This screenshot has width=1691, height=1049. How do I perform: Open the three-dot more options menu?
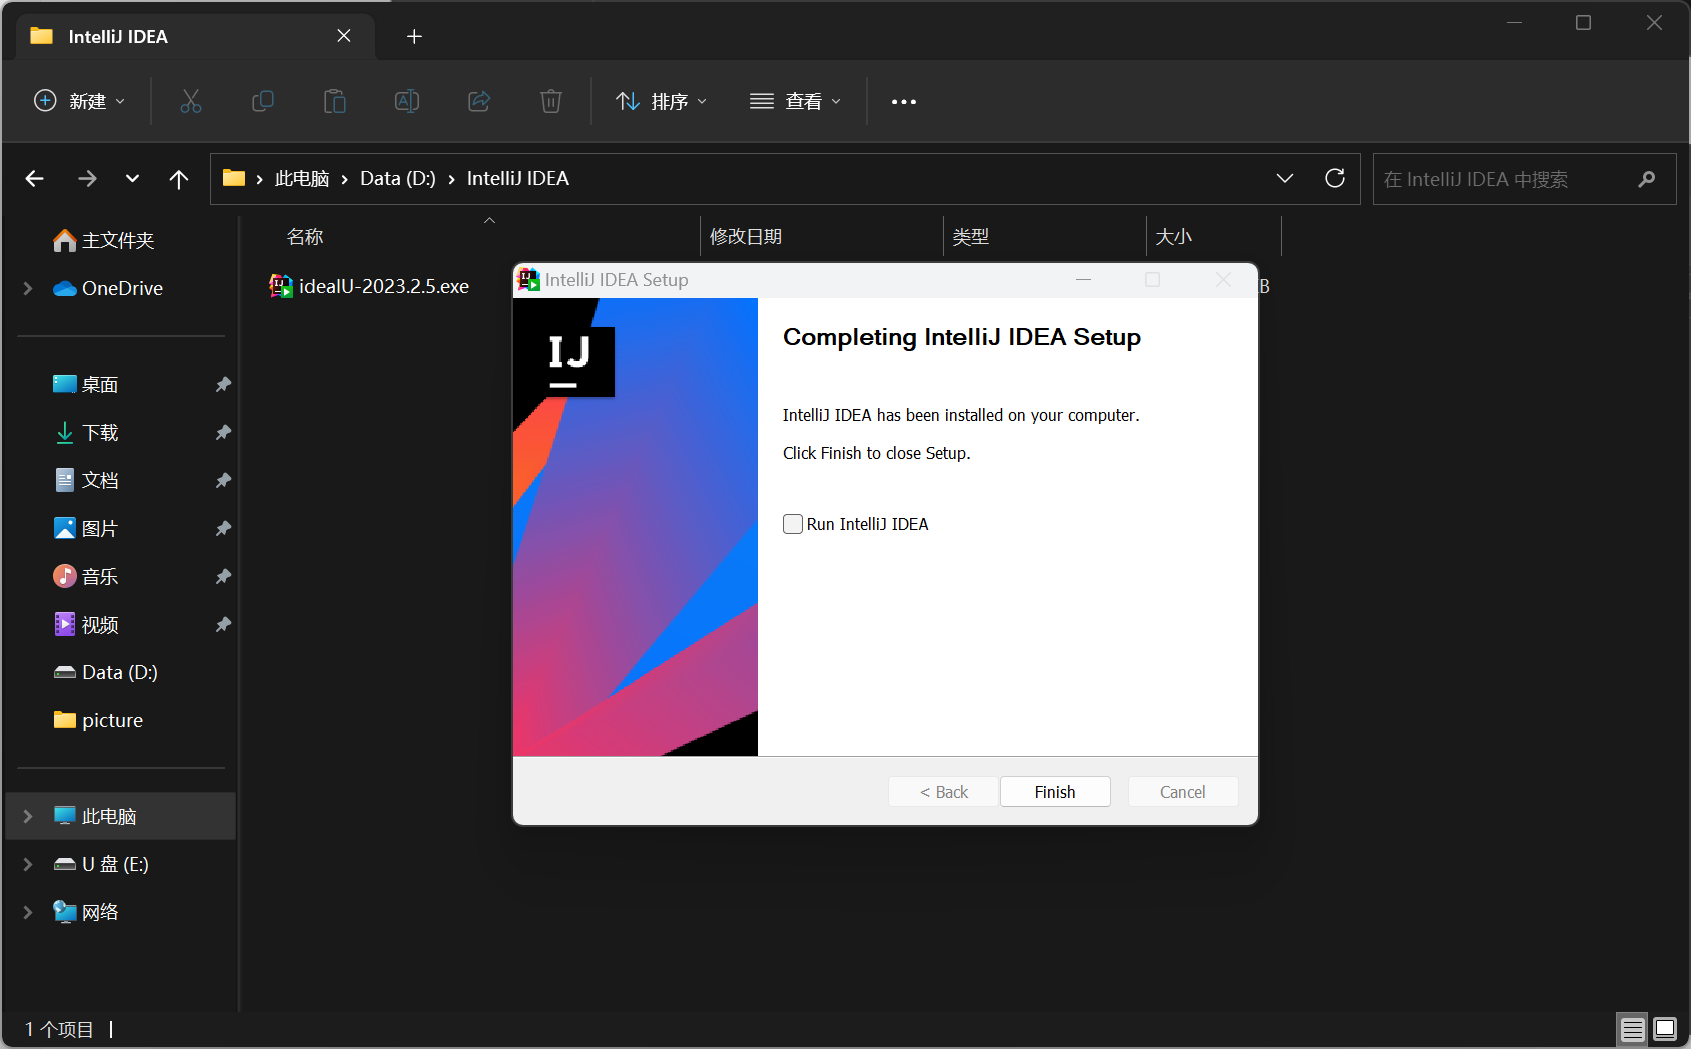[904, 101]
